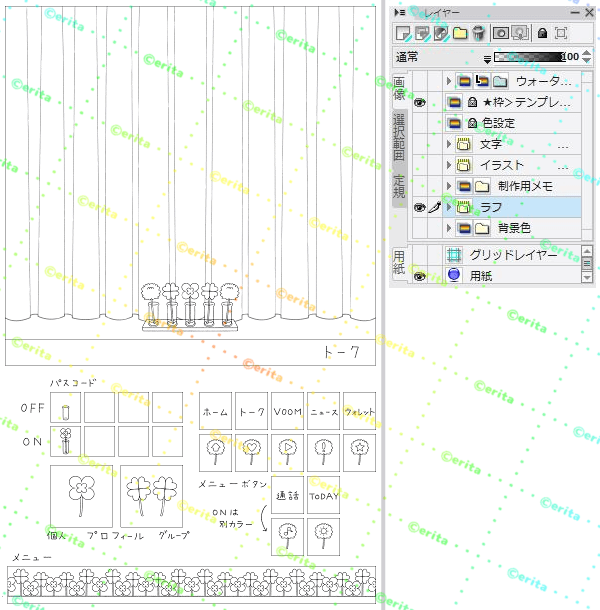Switch to the 画像 tab
600x610 pixels.
point(399,89)
